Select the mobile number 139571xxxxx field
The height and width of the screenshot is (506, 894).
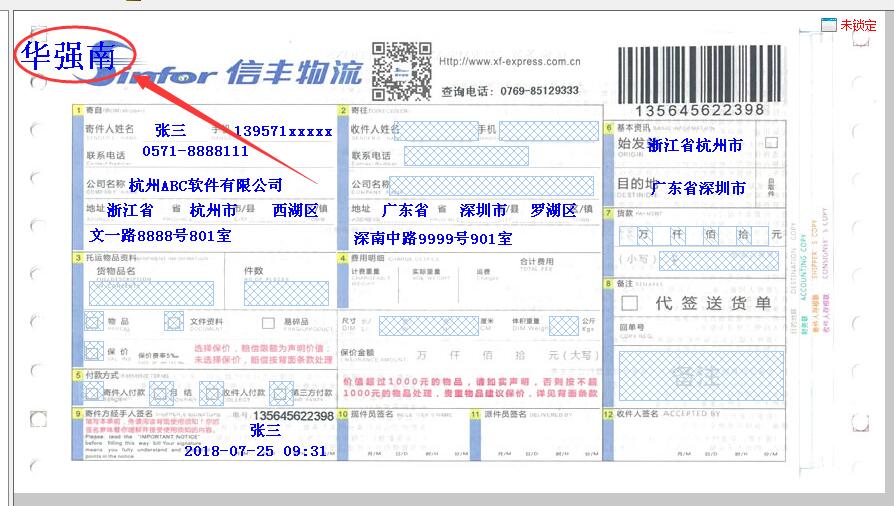click(x=283, y=131)
